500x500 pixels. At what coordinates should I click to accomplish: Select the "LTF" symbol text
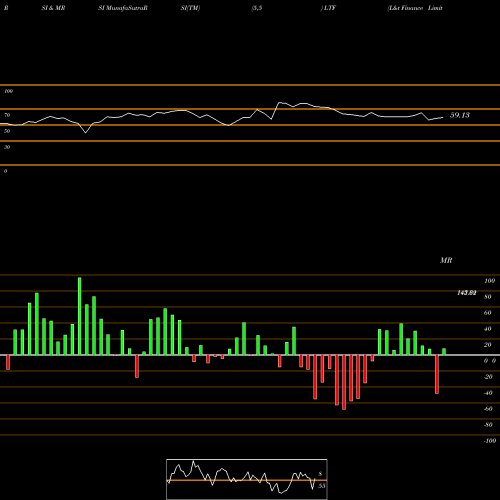tap(329, 8)
